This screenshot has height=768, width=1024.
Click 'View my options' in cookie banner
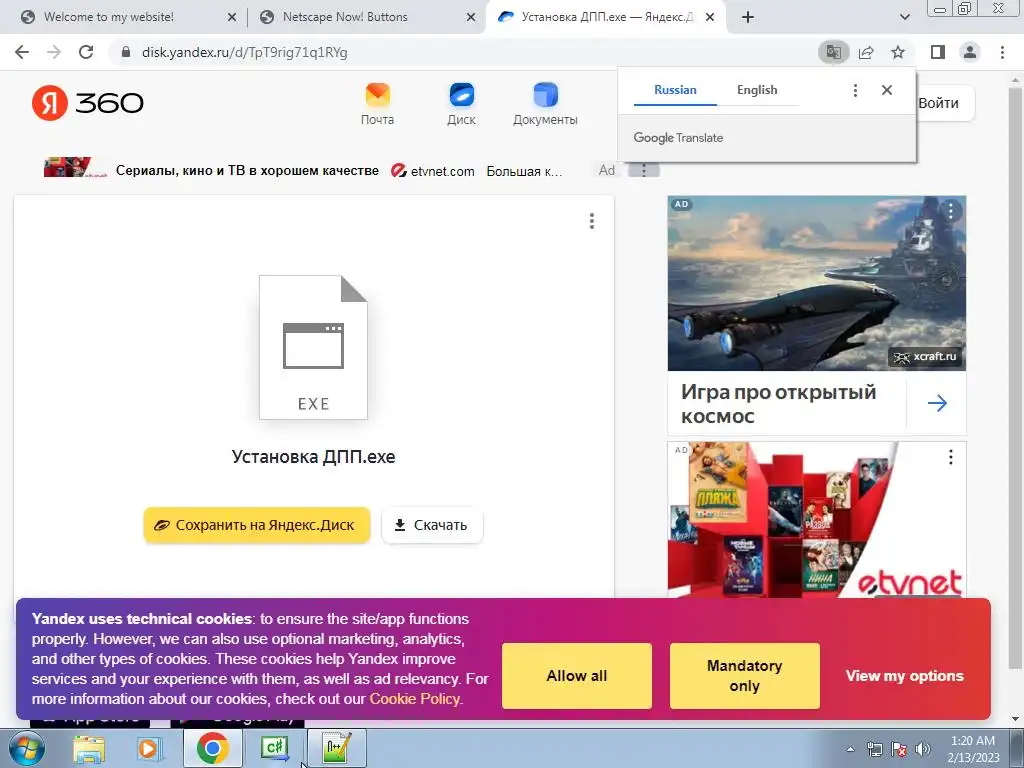click(904, 676)
